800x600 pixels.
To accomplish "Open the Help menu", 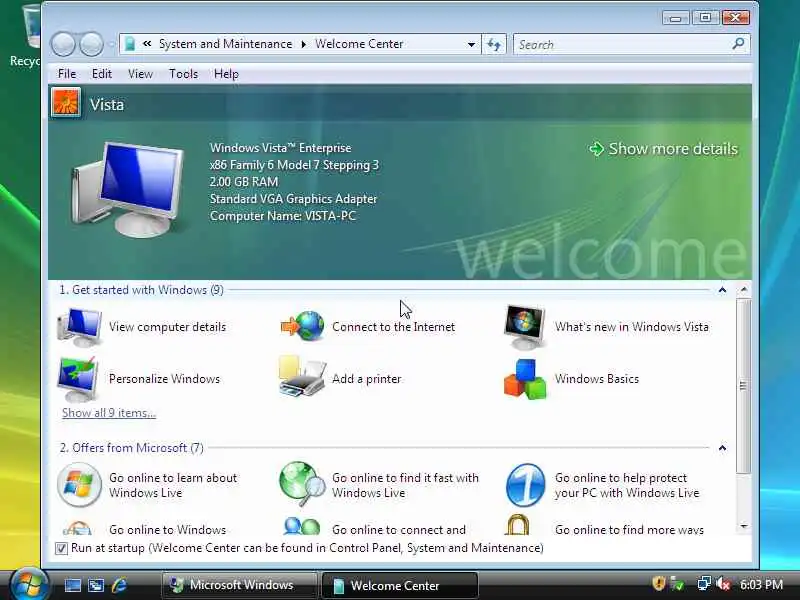I will 226,74.
